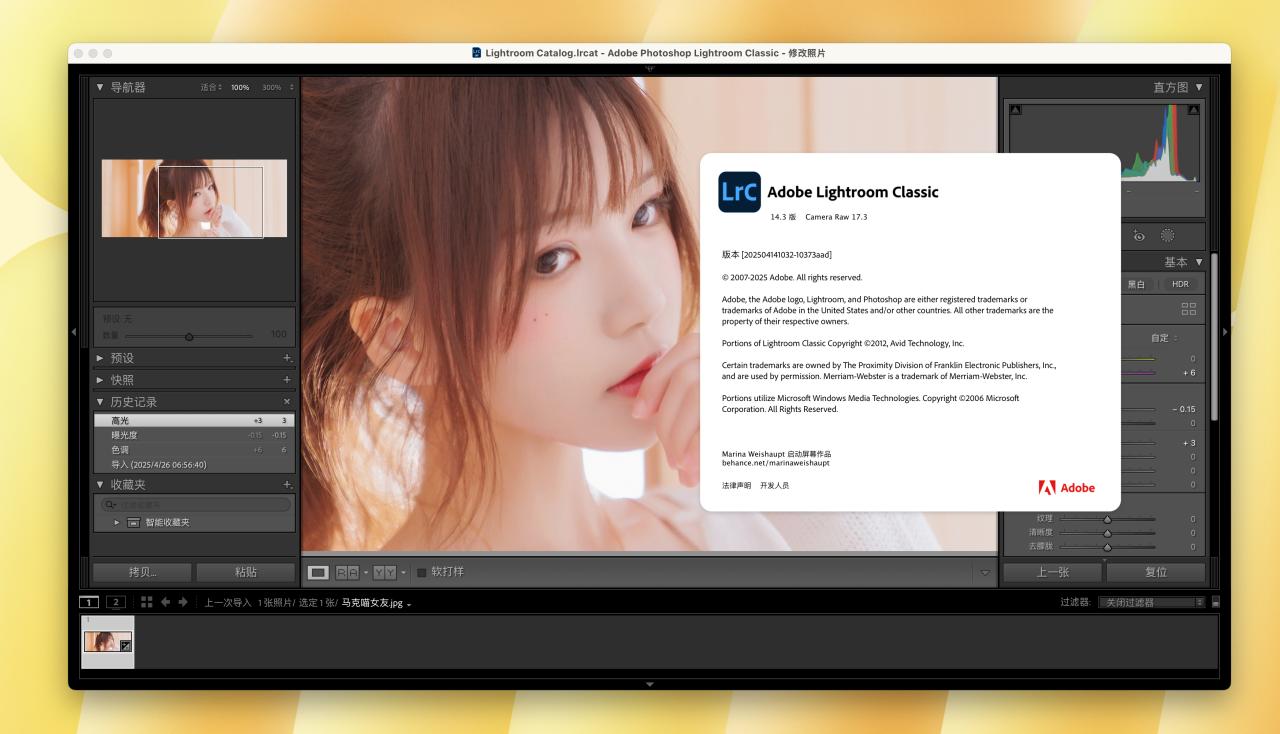The height and width of the screenshot is (734, 1280).
Task: Select the masking tool dotted circle icon
Action: click(x=1167, y=236)
